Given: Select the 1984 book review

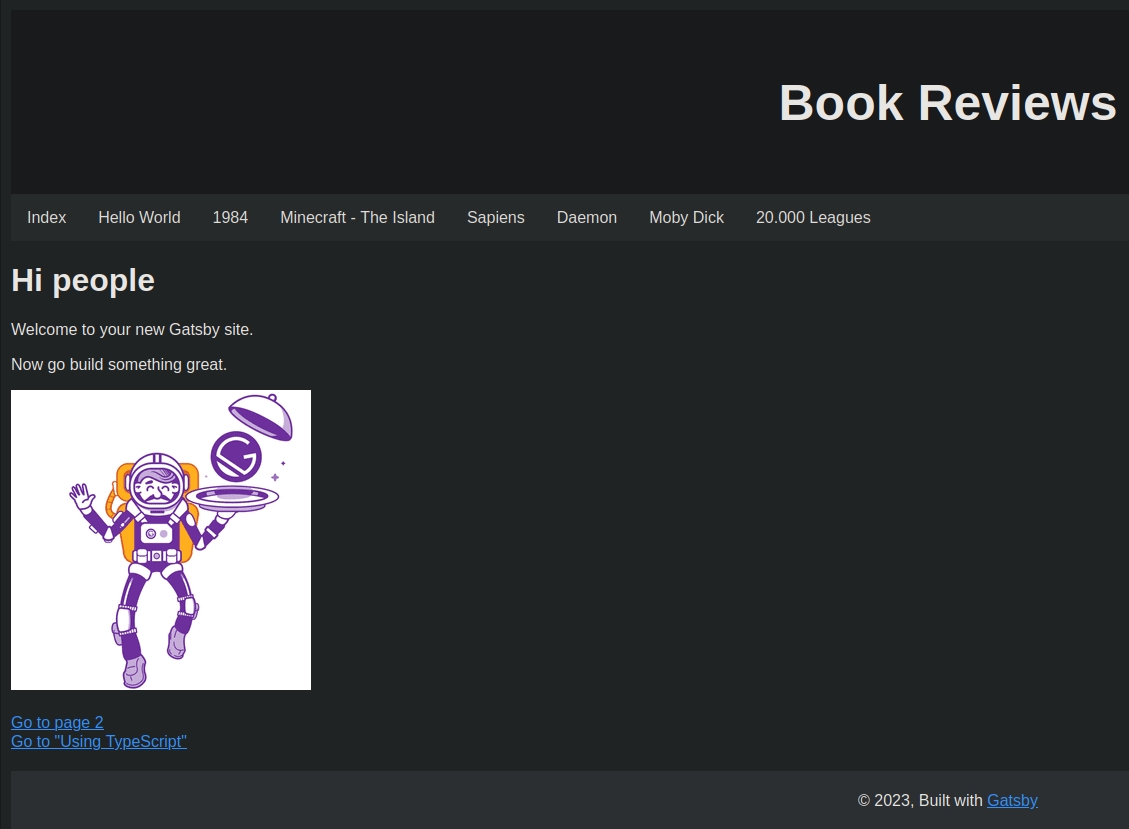Looking at the screenshot, I should pyautogui.click(x=230, y=217).
